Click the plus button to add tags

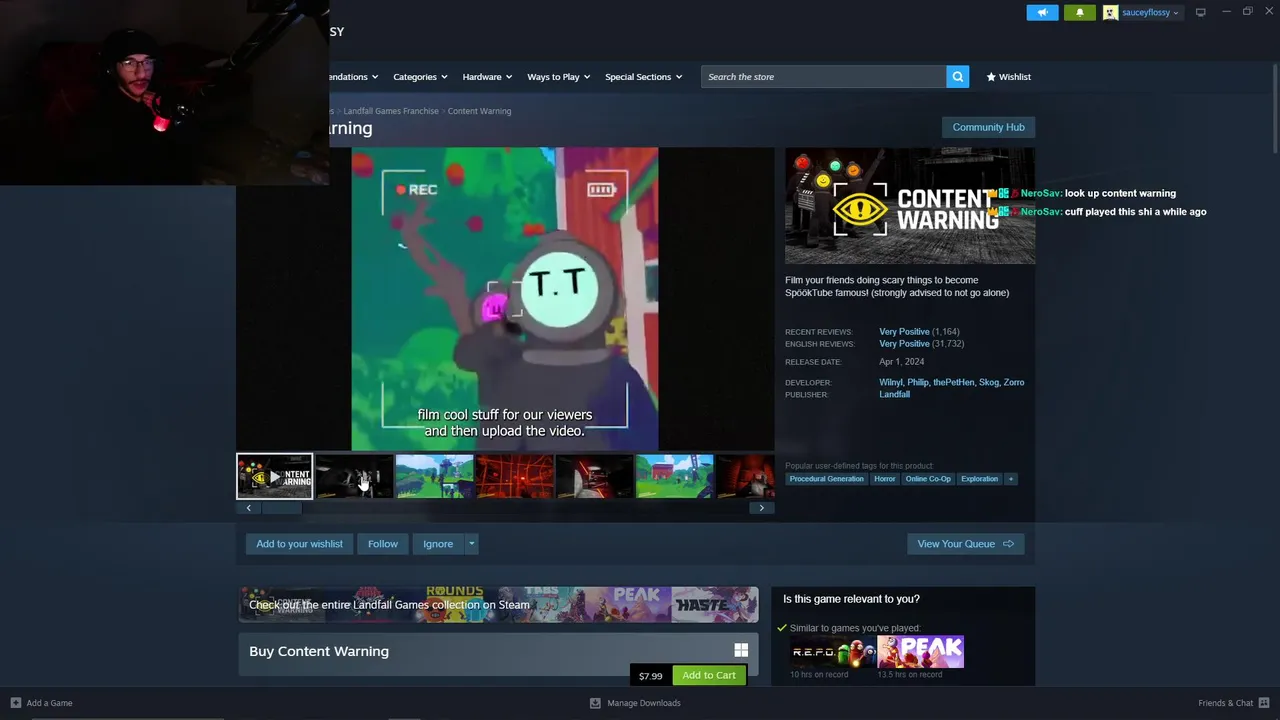(x=1011, y=479)
